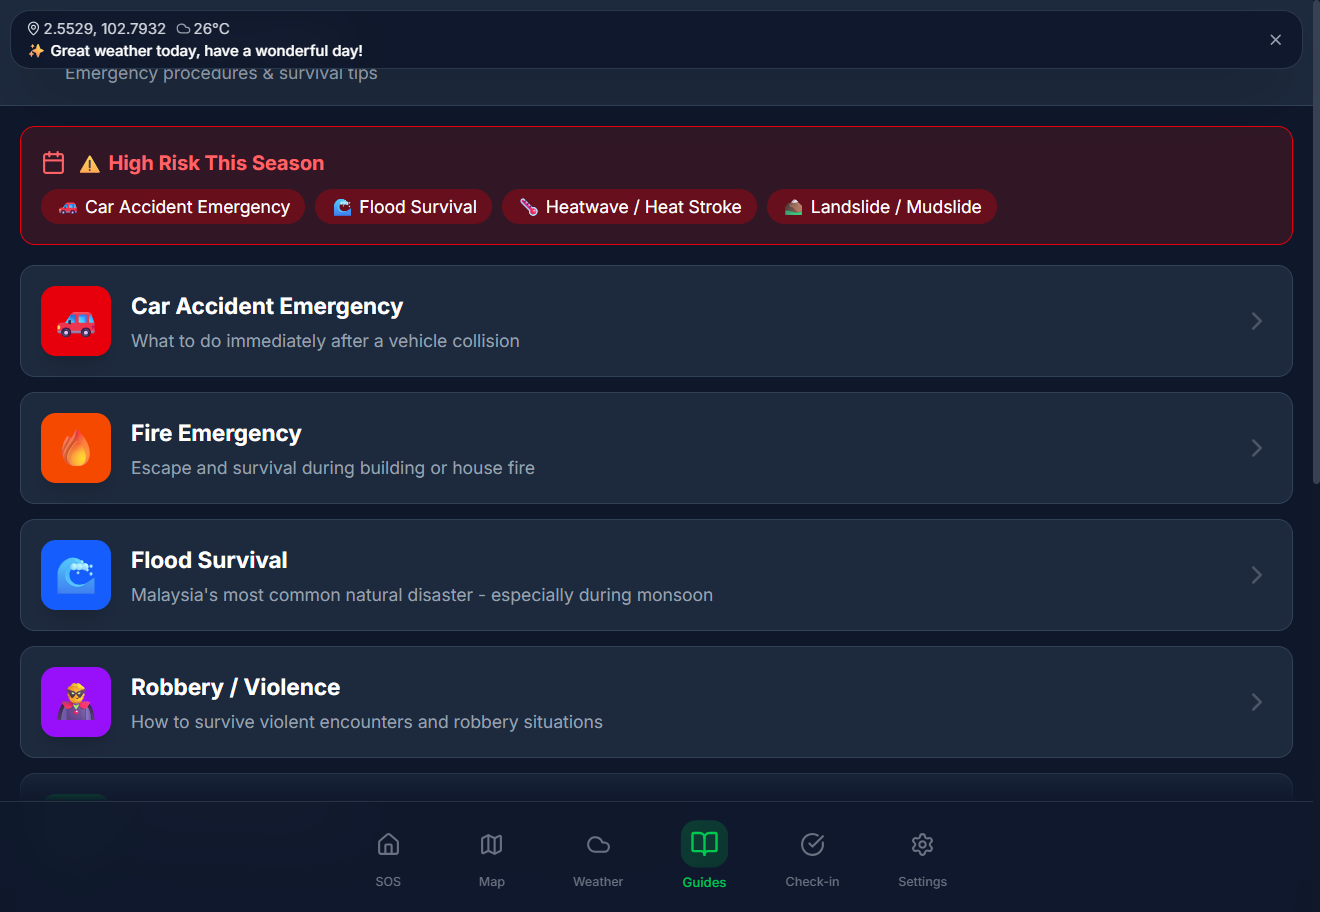Viewport: 1320px width, 912px height.
Task: Click the blue flood wave icon
Action: click(76, 575)
